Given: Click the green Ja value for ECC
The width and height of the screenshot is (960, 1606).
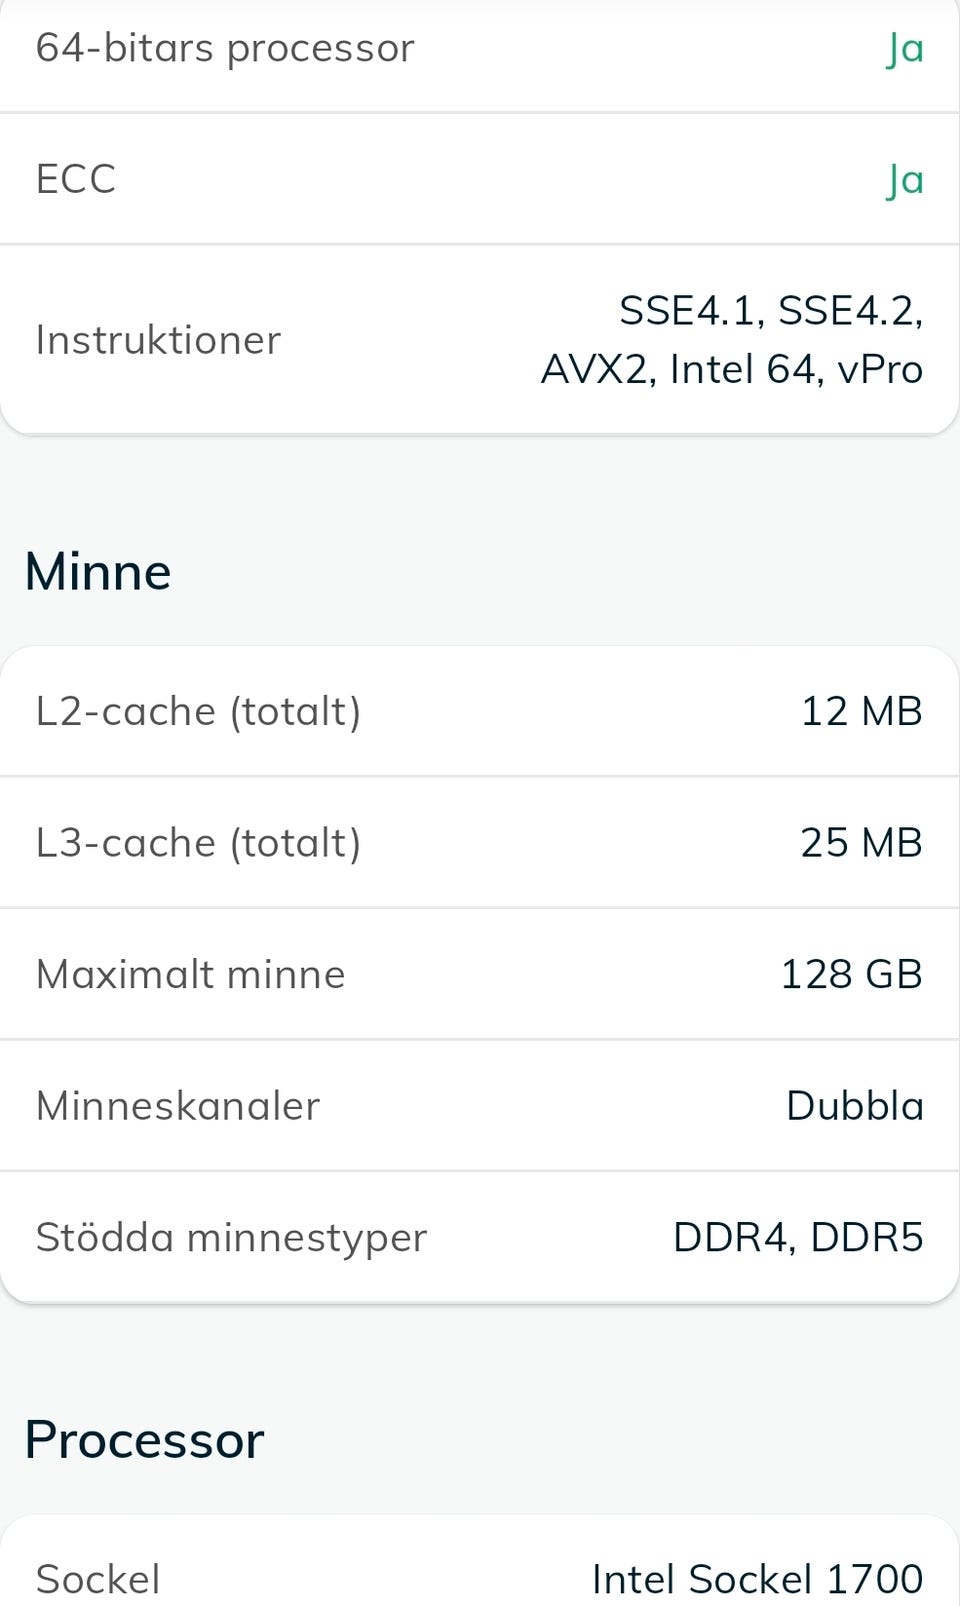Looking at the screenshot, I should coord(905,180).
